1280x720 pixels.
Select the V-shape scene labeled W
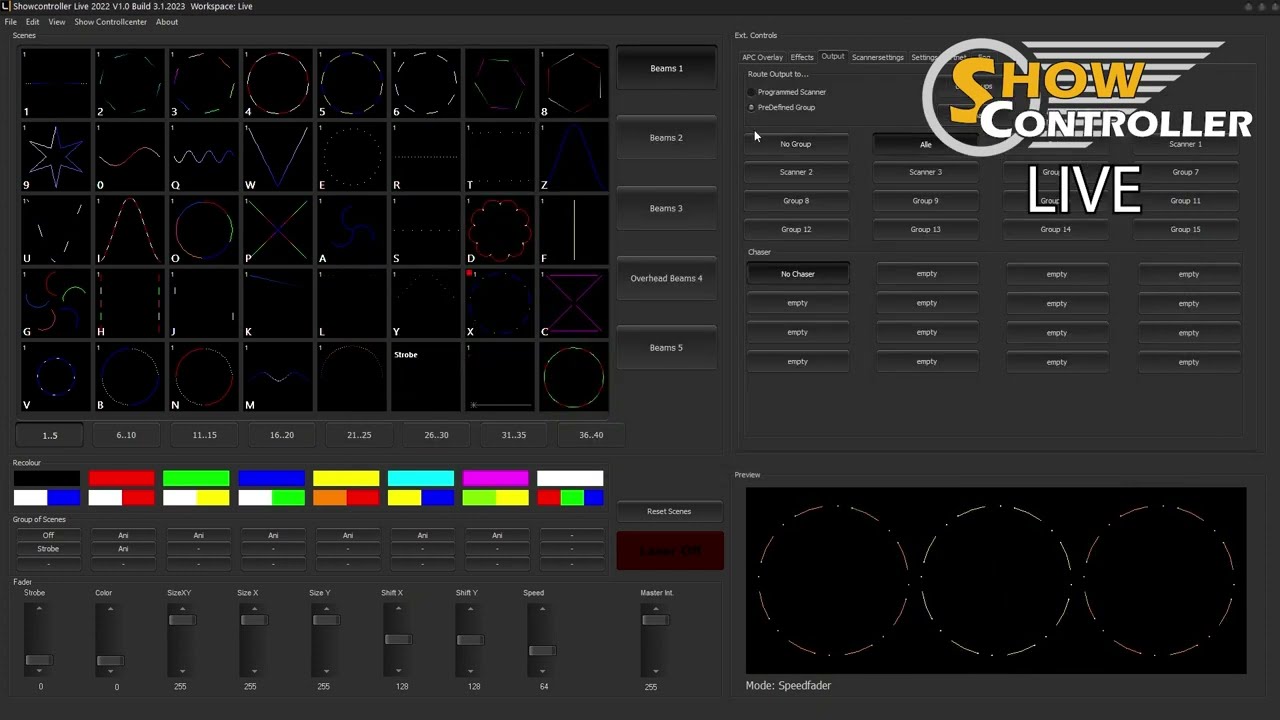coord(277,156)
